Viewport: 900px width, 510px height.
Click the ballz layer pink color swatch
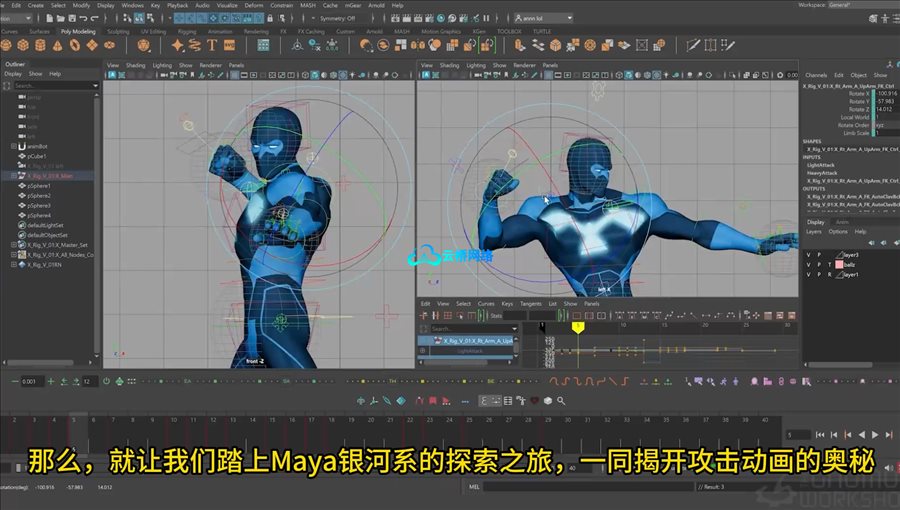click(x=838, y=265)
